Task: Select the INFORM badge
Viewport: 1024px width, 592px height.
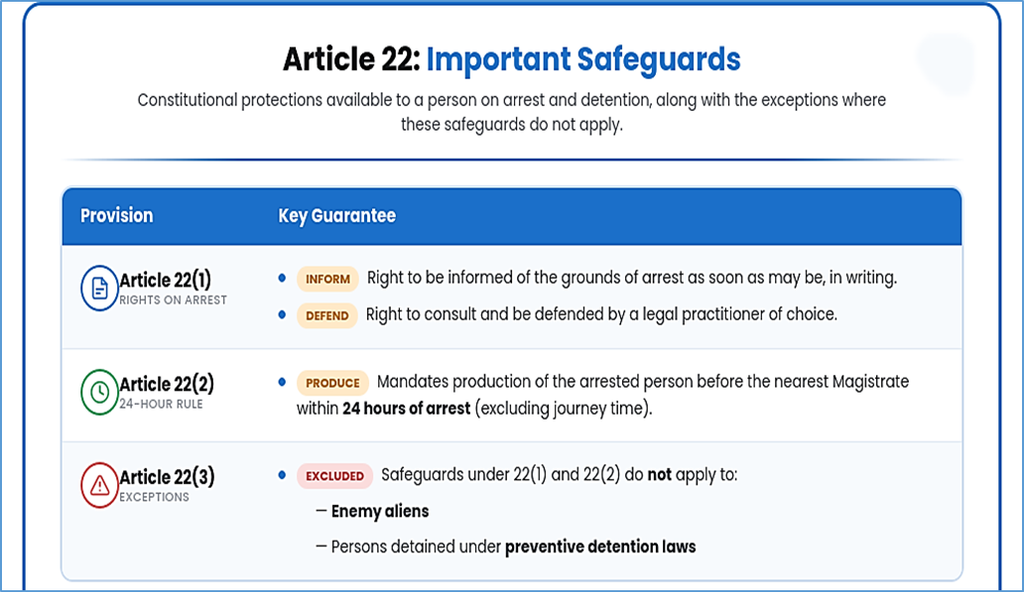Action: [x=327, y=279]
